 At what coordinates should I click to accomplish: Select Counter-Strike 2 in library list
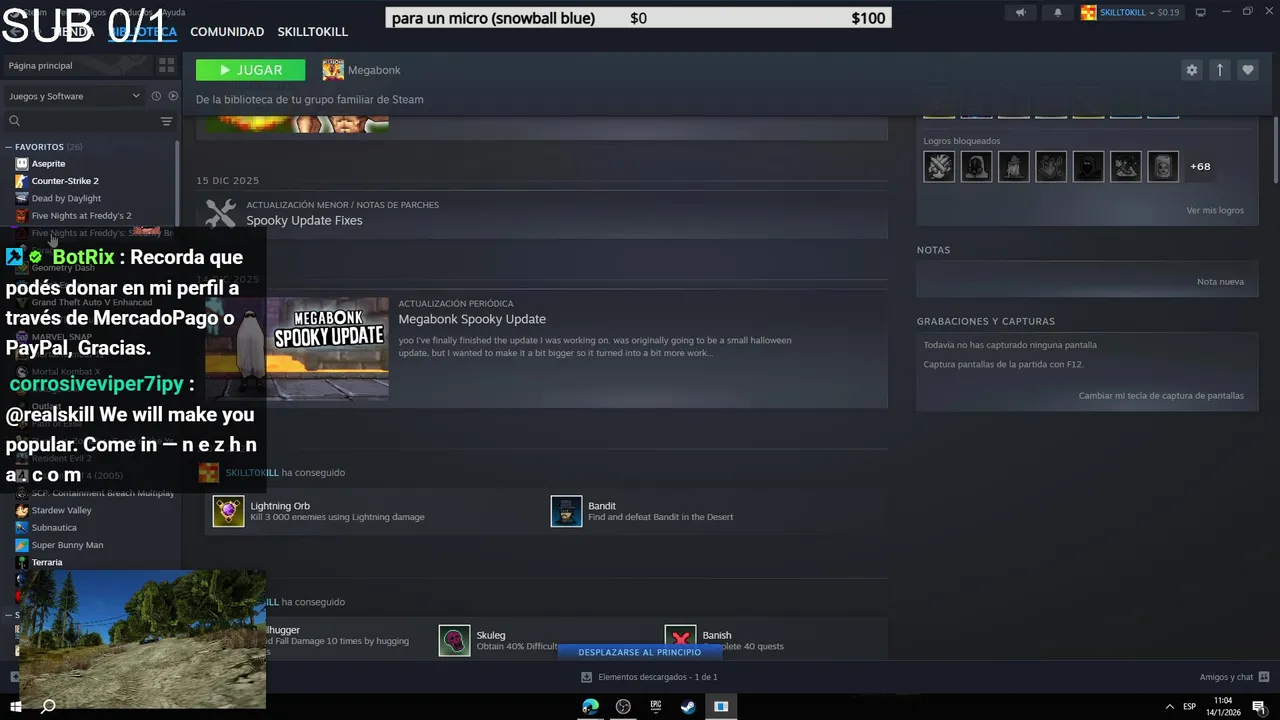(x=65, y=181)
